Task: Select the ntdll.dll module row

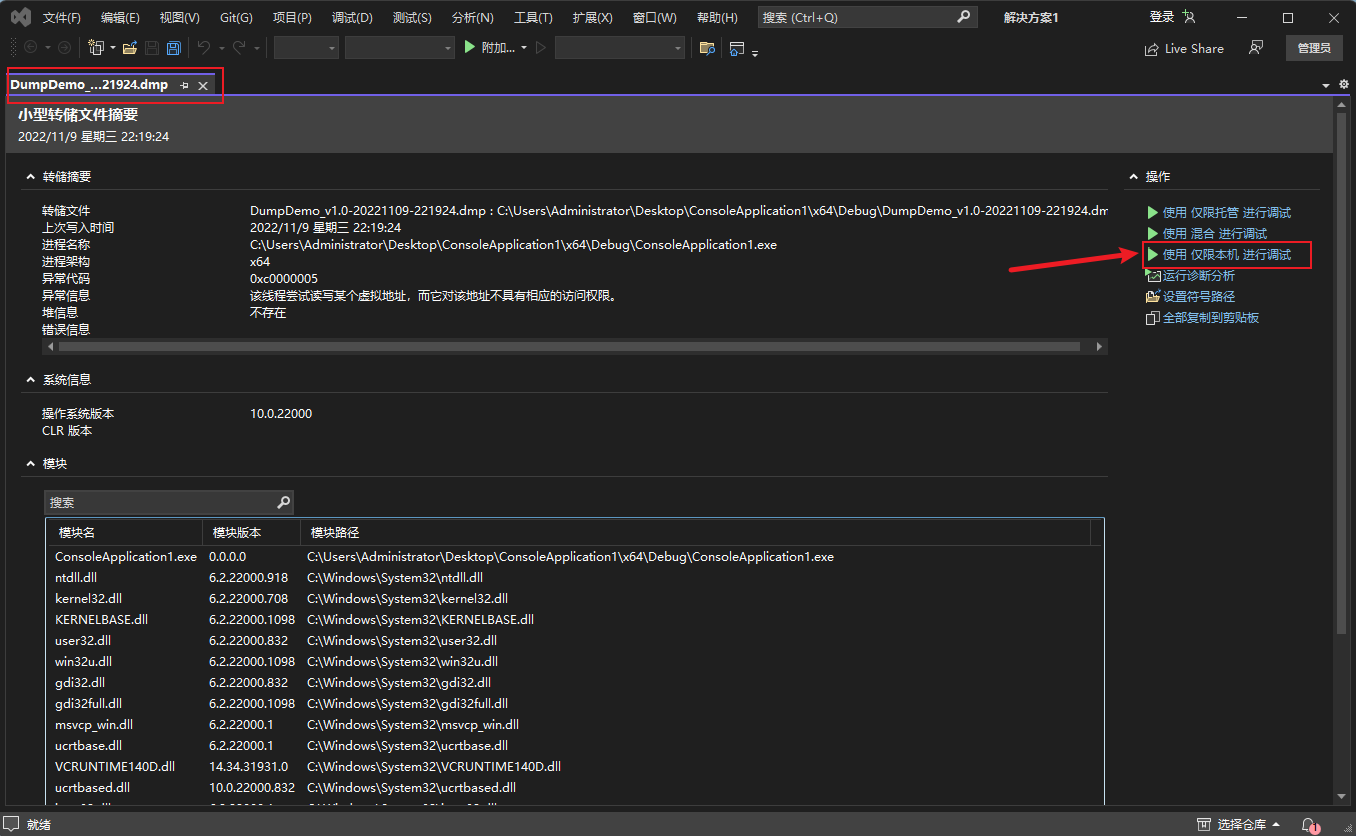Action: click(x=76, y=578)
